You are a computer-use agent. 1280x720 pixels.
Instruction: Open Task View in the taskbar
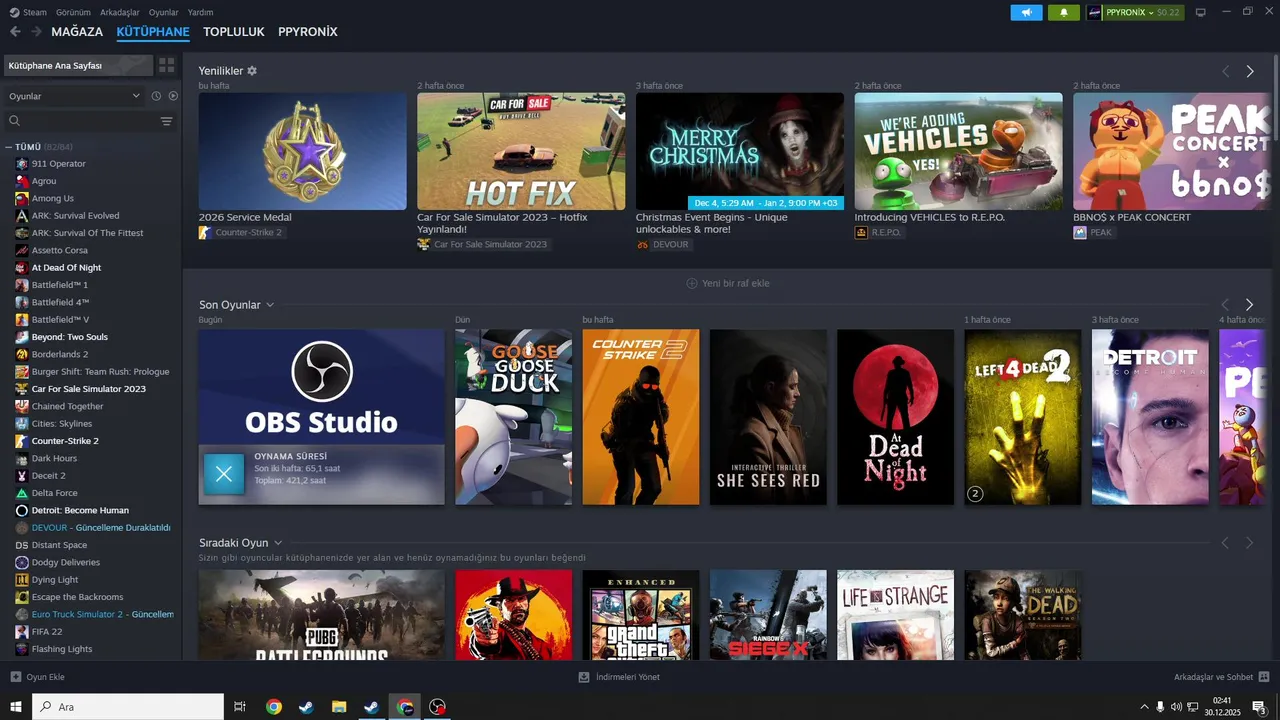240,707
